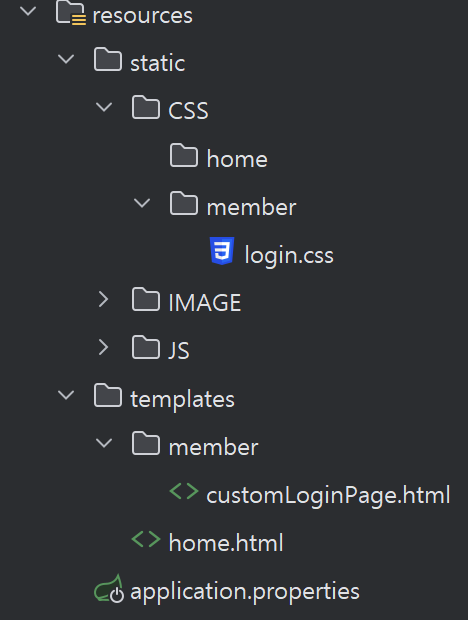Collapse the member folder under CSS

pos(142,203)
